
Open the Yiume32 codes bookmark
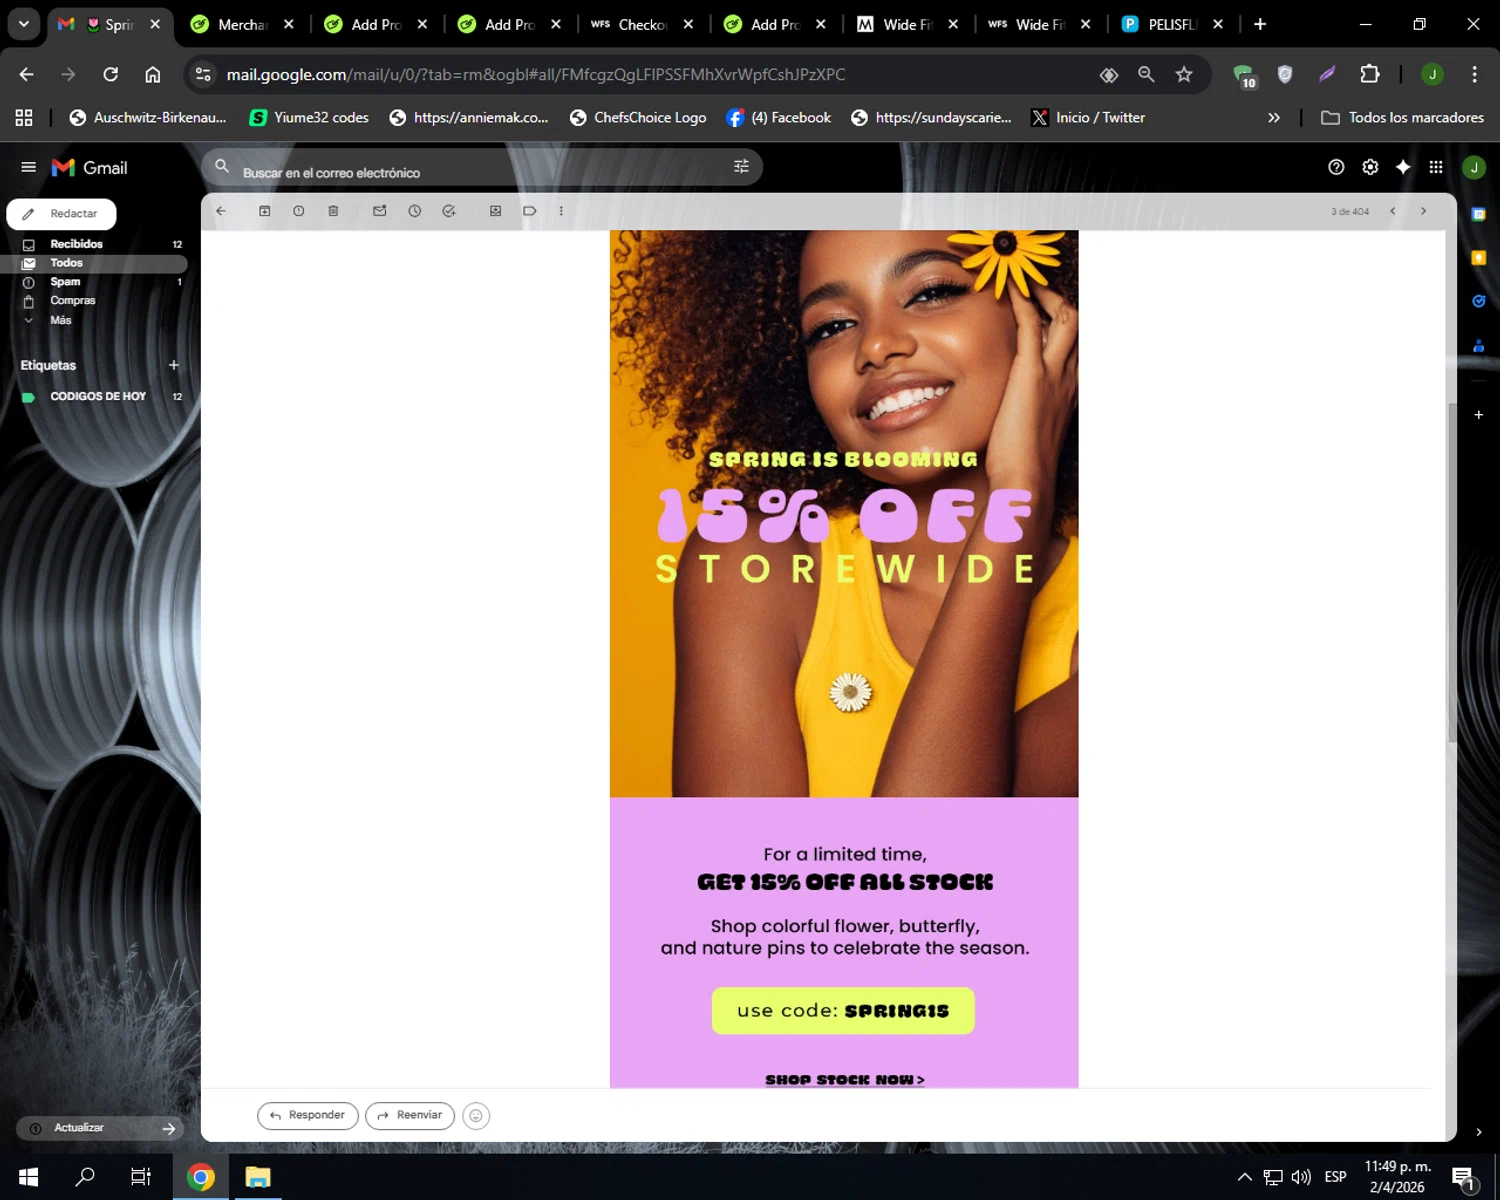(x=309, y=117)
